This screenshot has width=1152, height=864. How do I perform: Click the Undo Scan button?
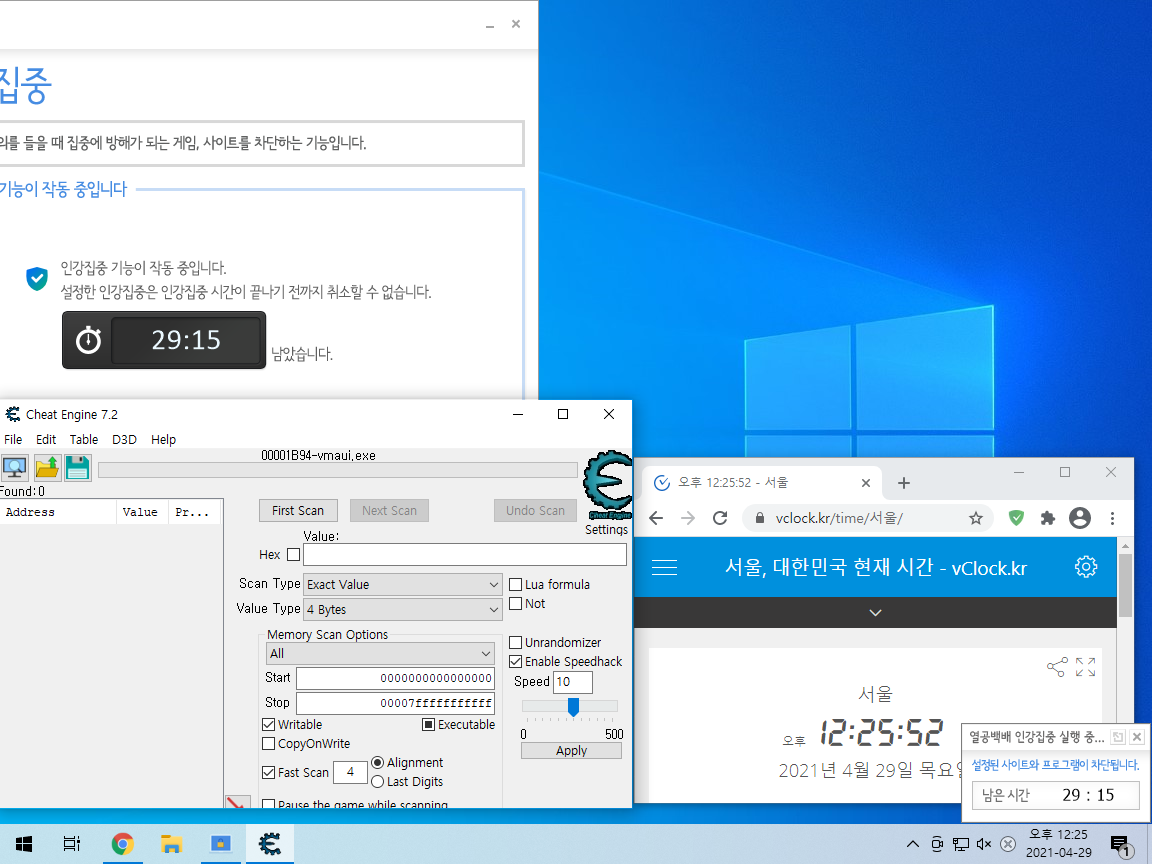535,511
